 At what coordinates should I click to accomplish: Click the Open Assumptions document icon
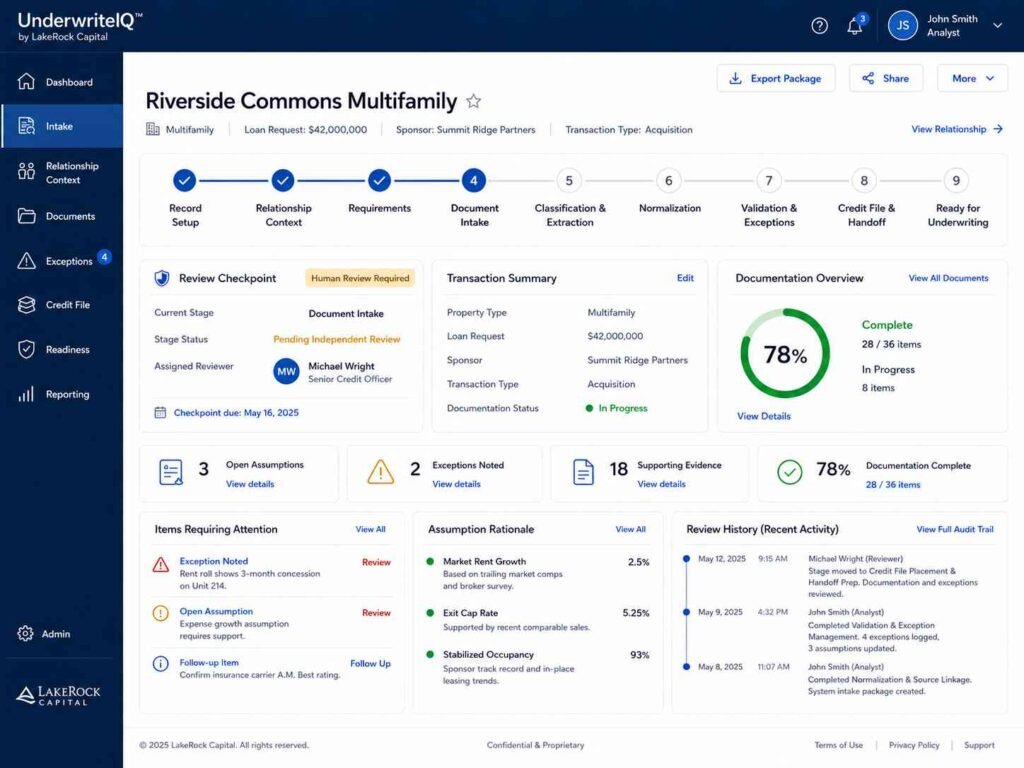pos(171,472)
